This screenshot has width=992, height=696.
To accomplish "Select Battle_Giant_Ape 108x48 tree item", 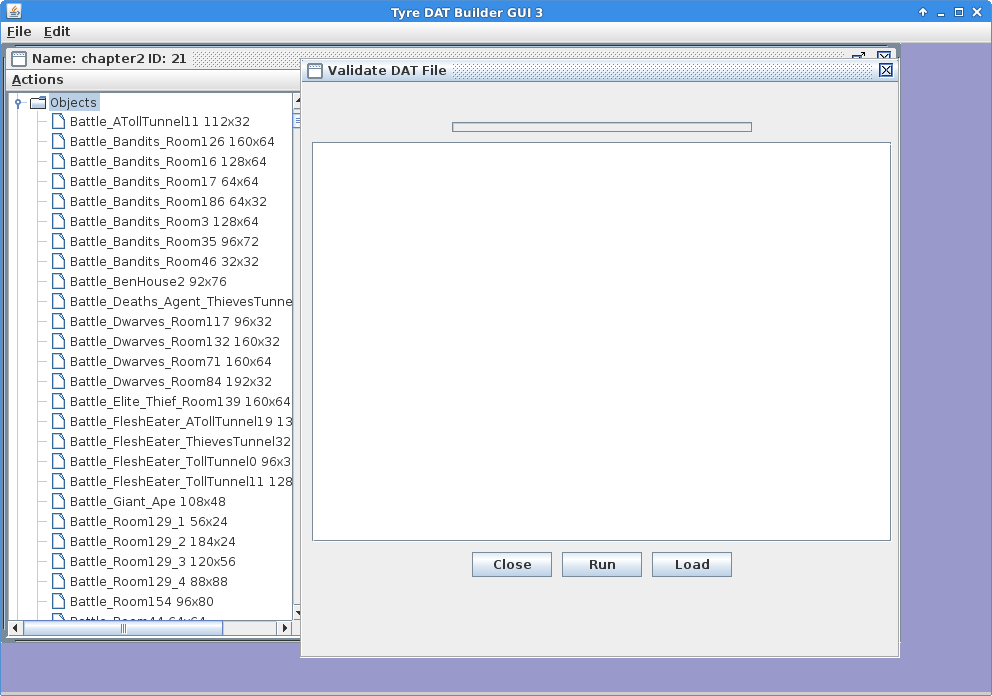I will (147, 502).
